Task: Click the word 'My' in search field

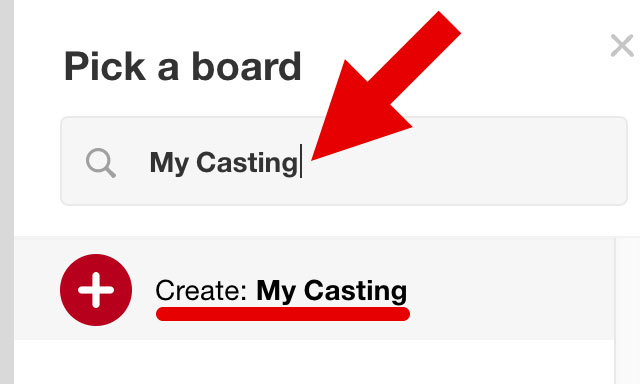Action: [169, 163]
